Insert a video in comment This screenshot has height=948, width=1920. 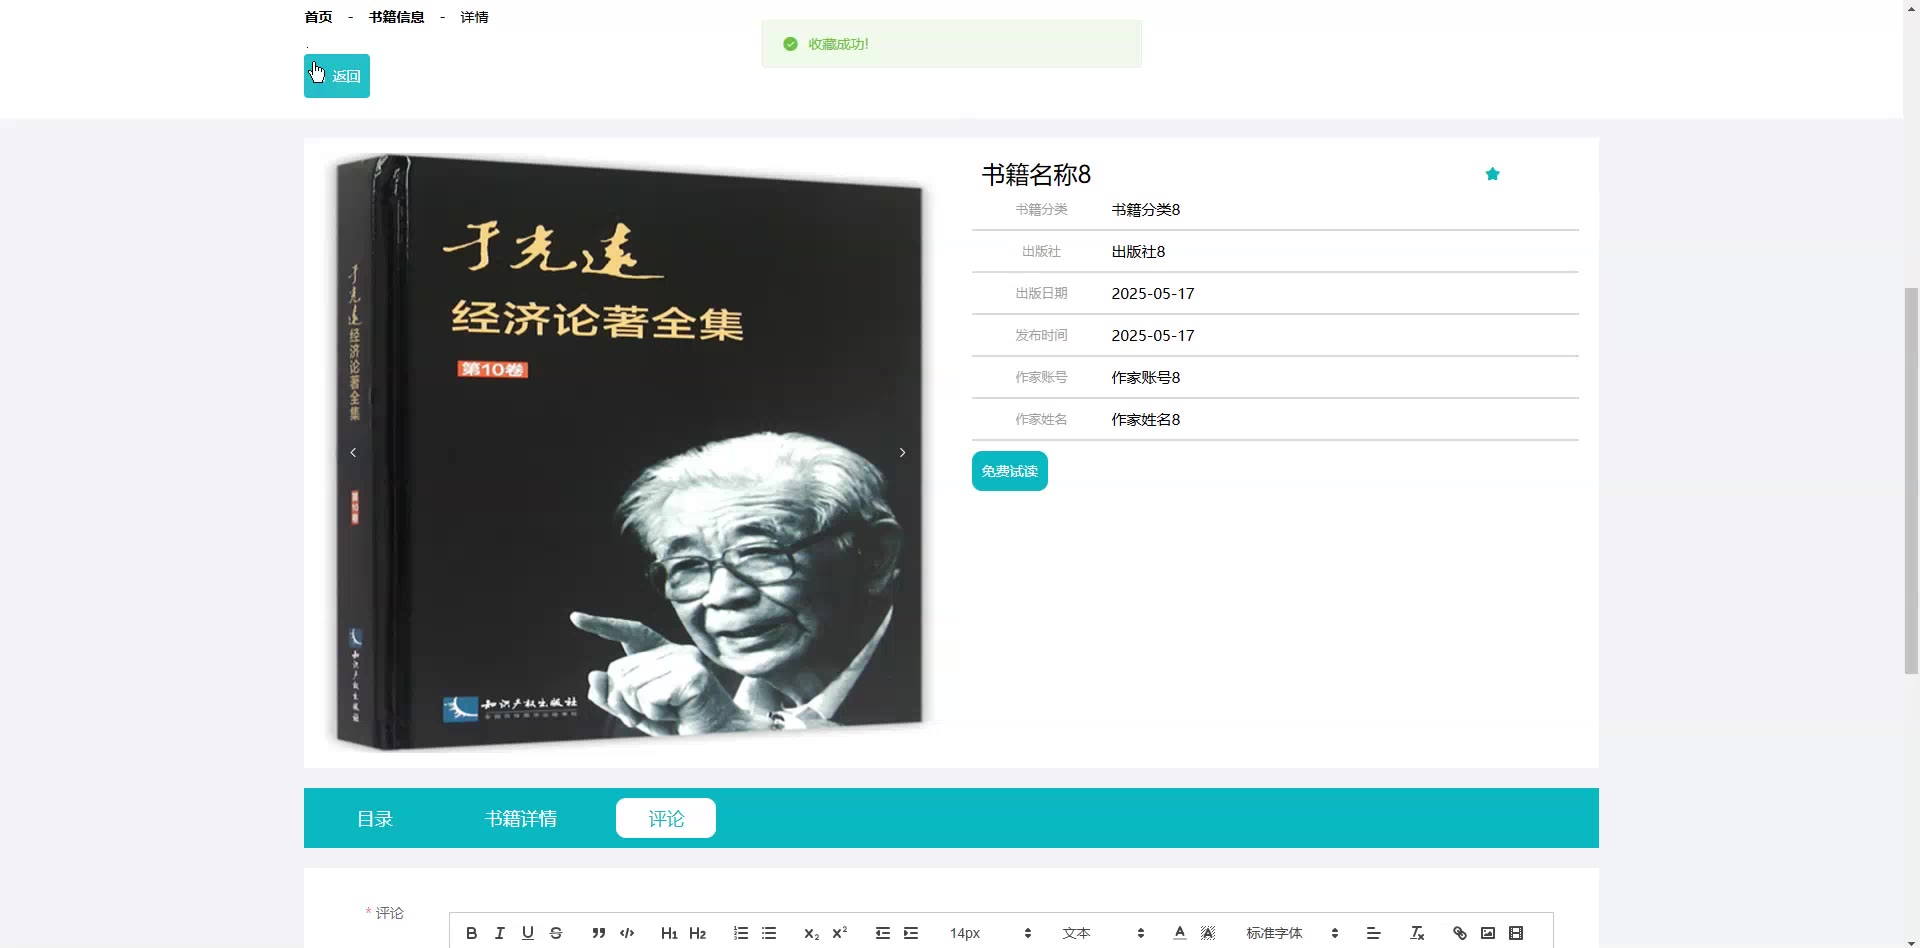[1516, 933]
